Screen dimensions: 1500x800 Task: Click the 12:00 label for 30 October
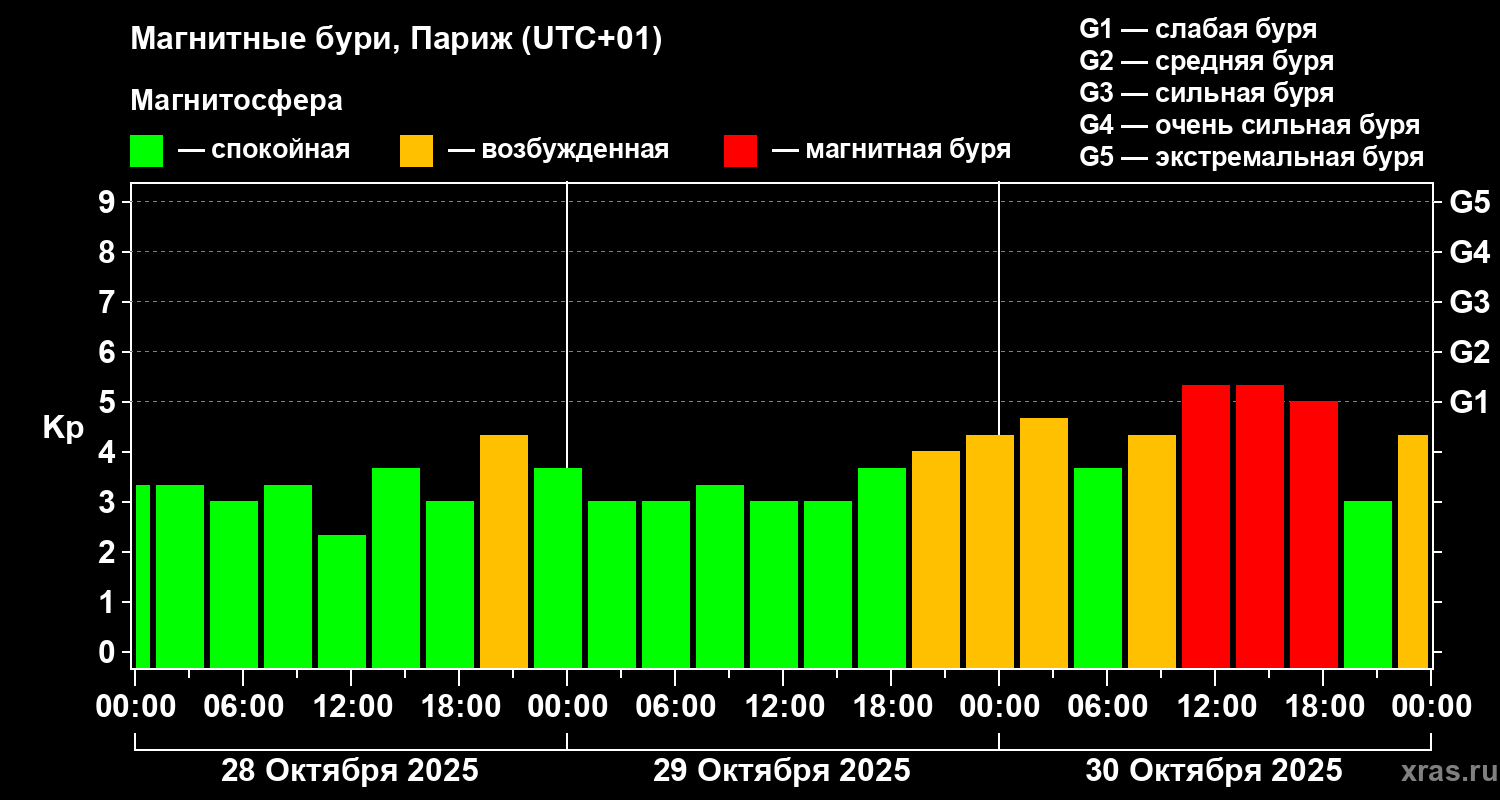click(1215, 706)
